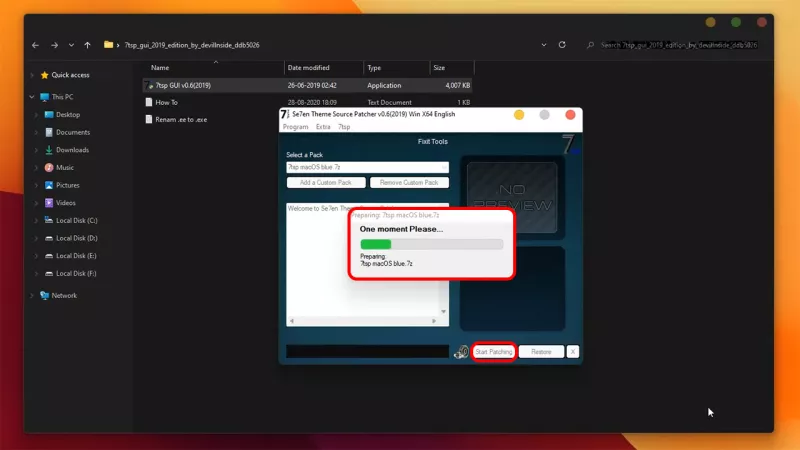Click the speaker sound icon in patcher
800x450 pixels.
(x=461, y=352)
